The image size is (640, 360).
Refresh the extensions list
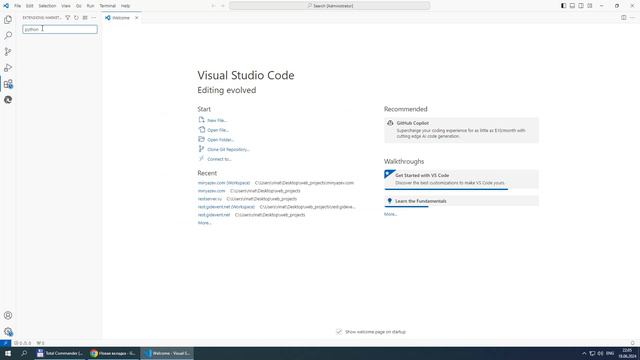pyautogui.click(x=76, y=18)
